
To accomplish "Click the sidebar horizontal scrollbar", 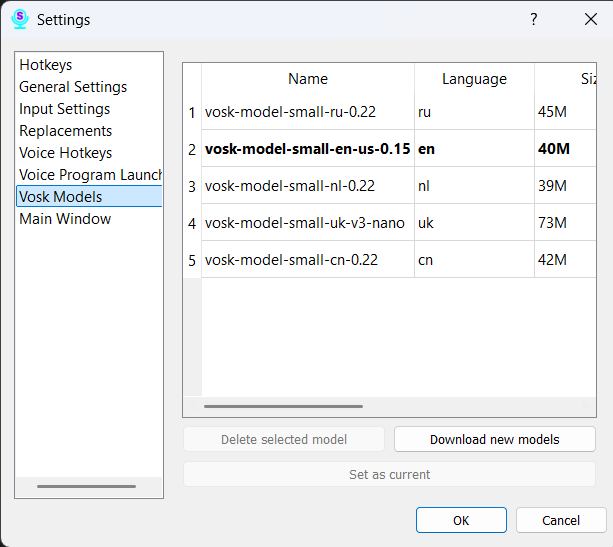I will pyautogui.click(x=86, y=486).
